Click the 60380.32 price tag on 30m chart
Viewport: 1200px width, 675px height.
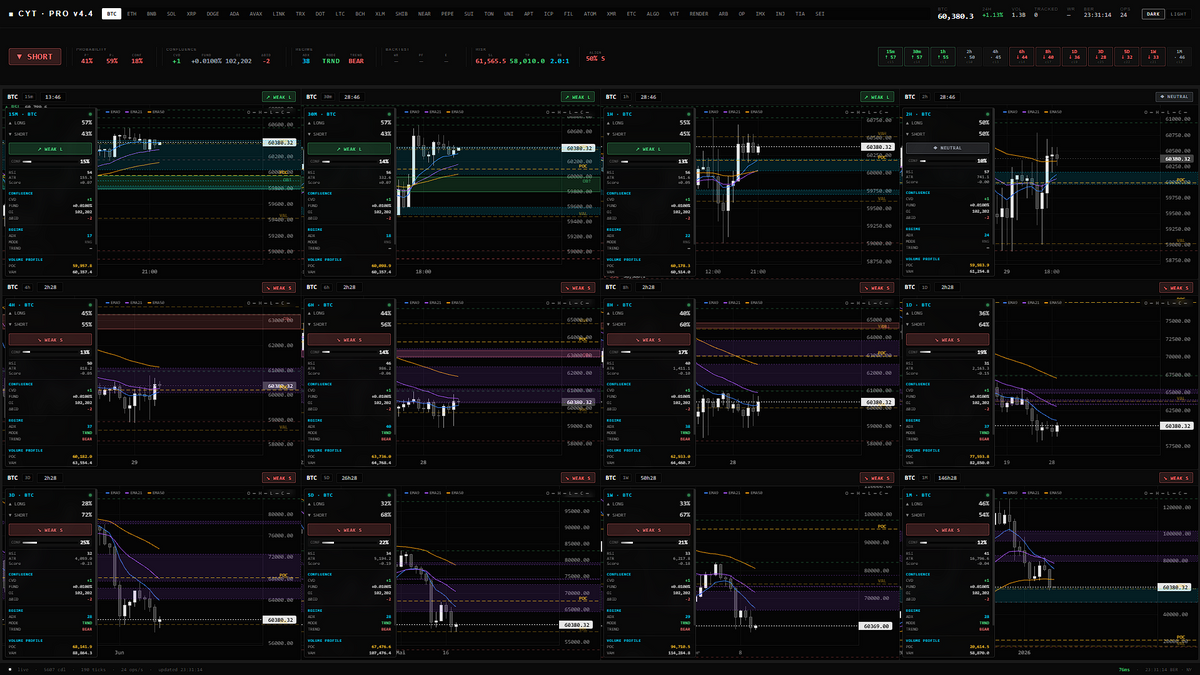click(580, 148)
